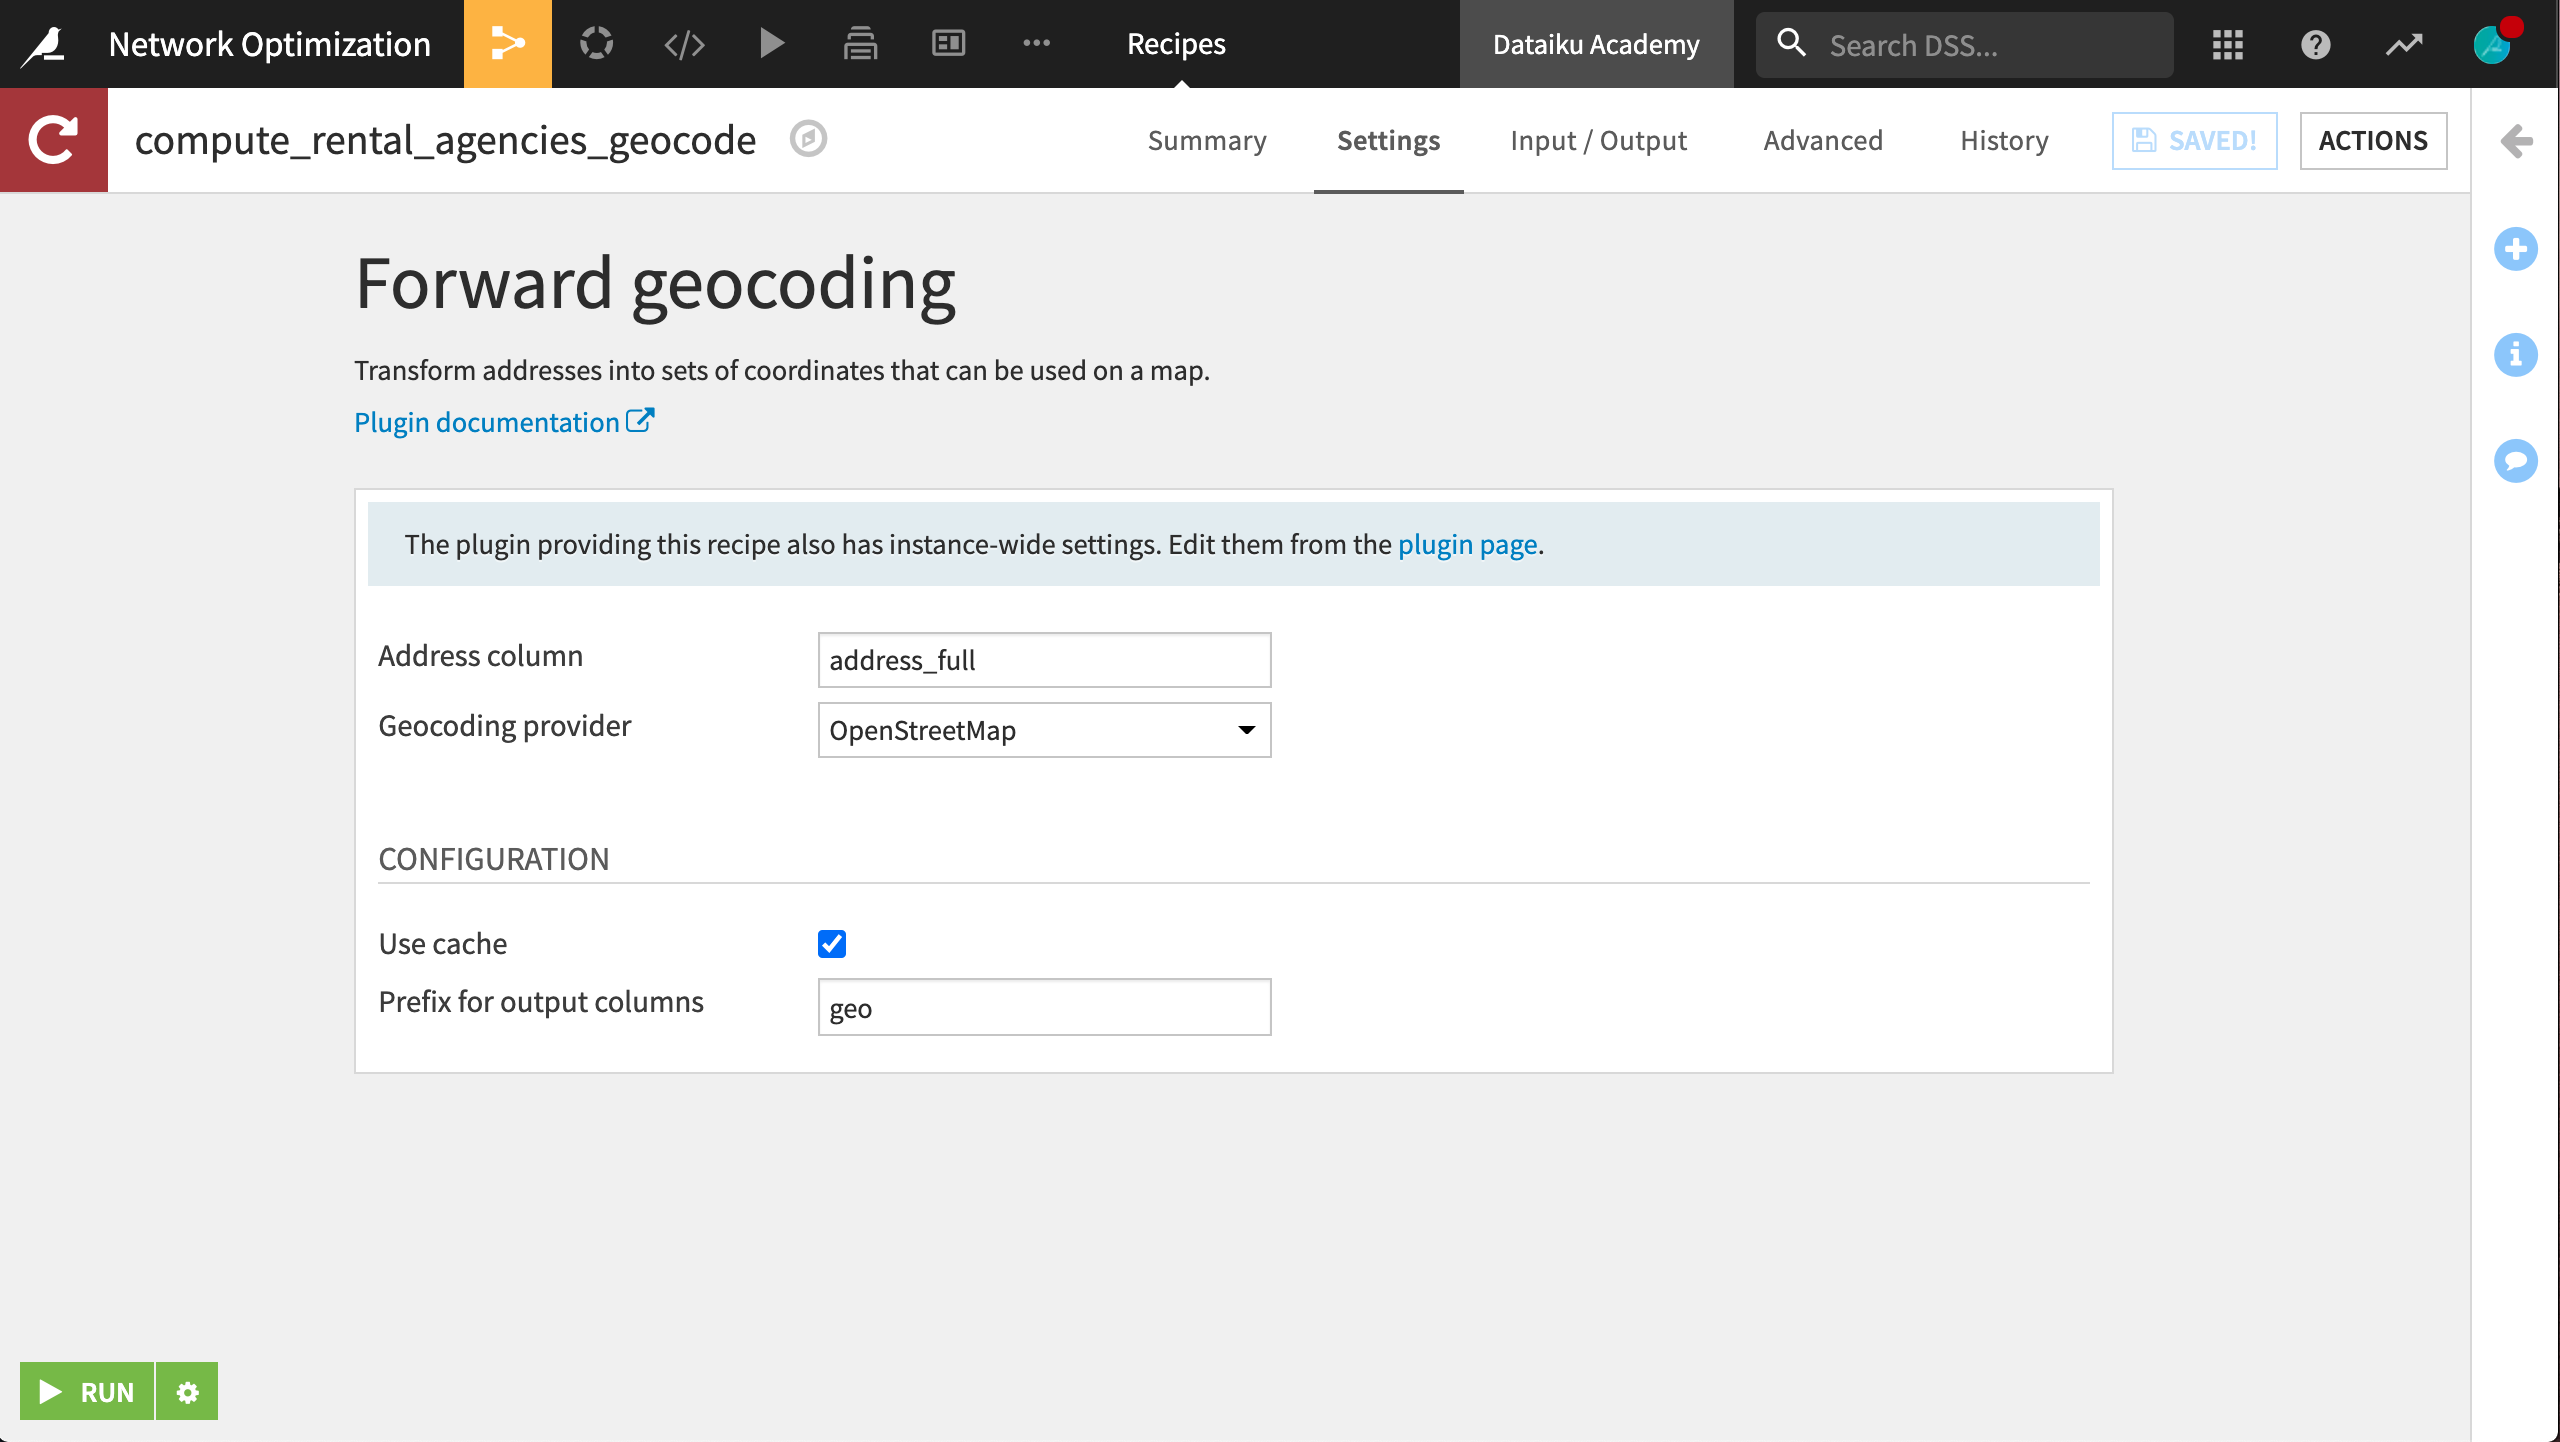Open the Geocoding provider dropdown
The image size is (2560, 1442).
coord(1044,730)
